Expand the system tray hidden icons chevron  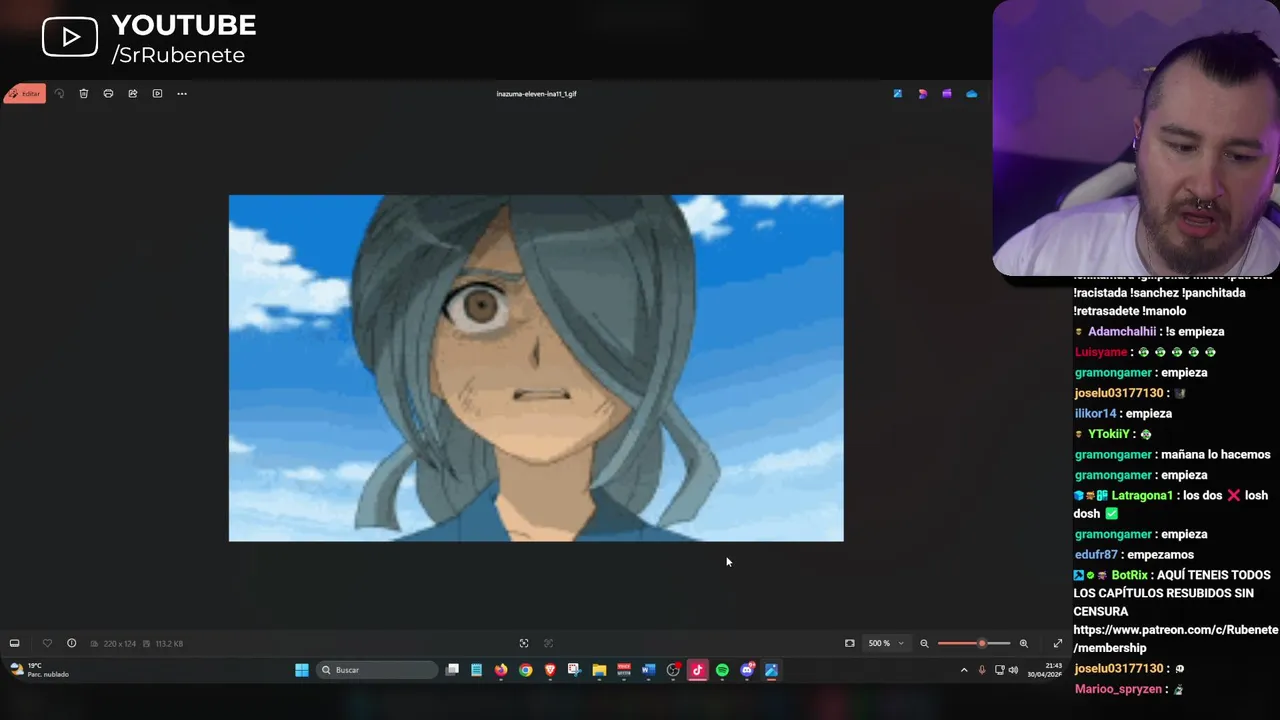point(964,670)
